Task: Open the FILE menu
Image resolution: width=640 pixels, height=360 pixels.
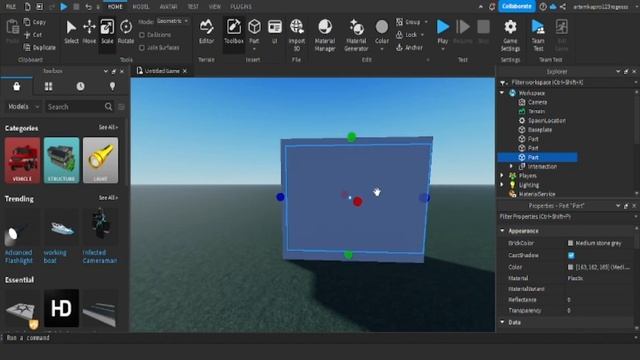Action: [x=11, y=7]
